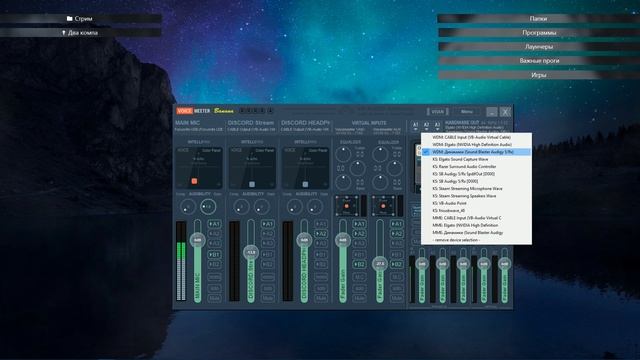Click the MAIN MIC fader gain knob

tap(198, 240)
